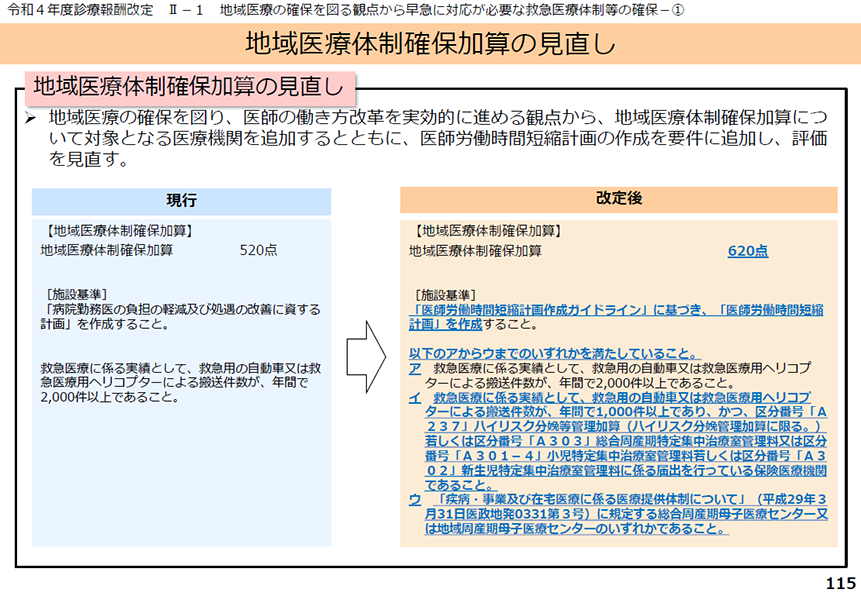
Task: Select the 改定後 column header
Action: coord(619,199)
